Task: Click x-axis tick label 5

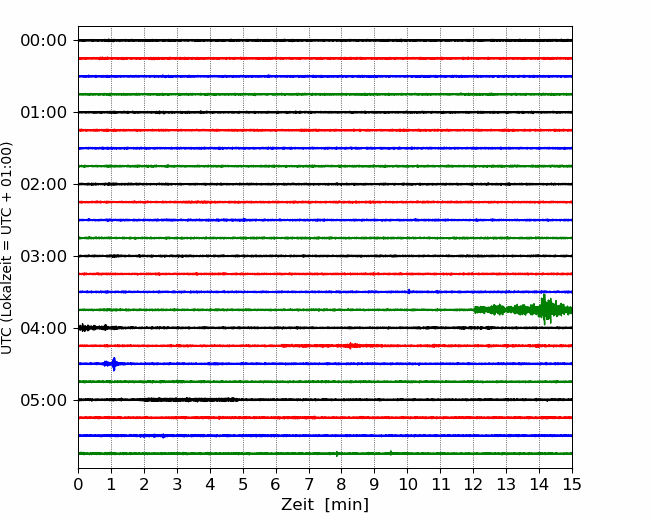Action: pos(243,484)
